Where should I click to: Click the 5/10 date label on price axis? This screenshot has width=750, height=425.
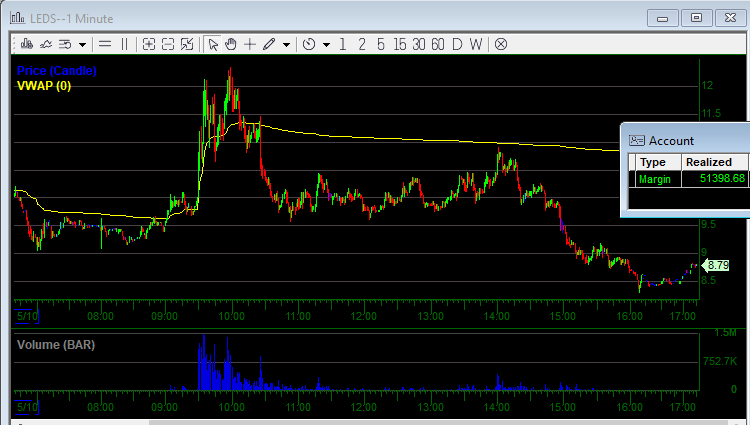click(27, 316)
